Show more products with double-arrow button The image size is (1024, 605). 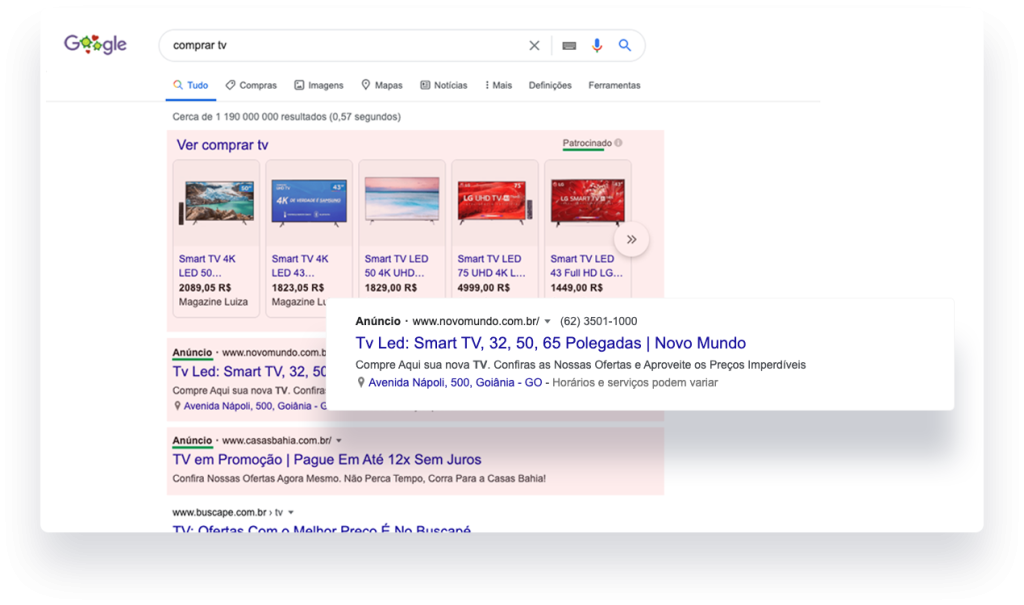[631, 239]
